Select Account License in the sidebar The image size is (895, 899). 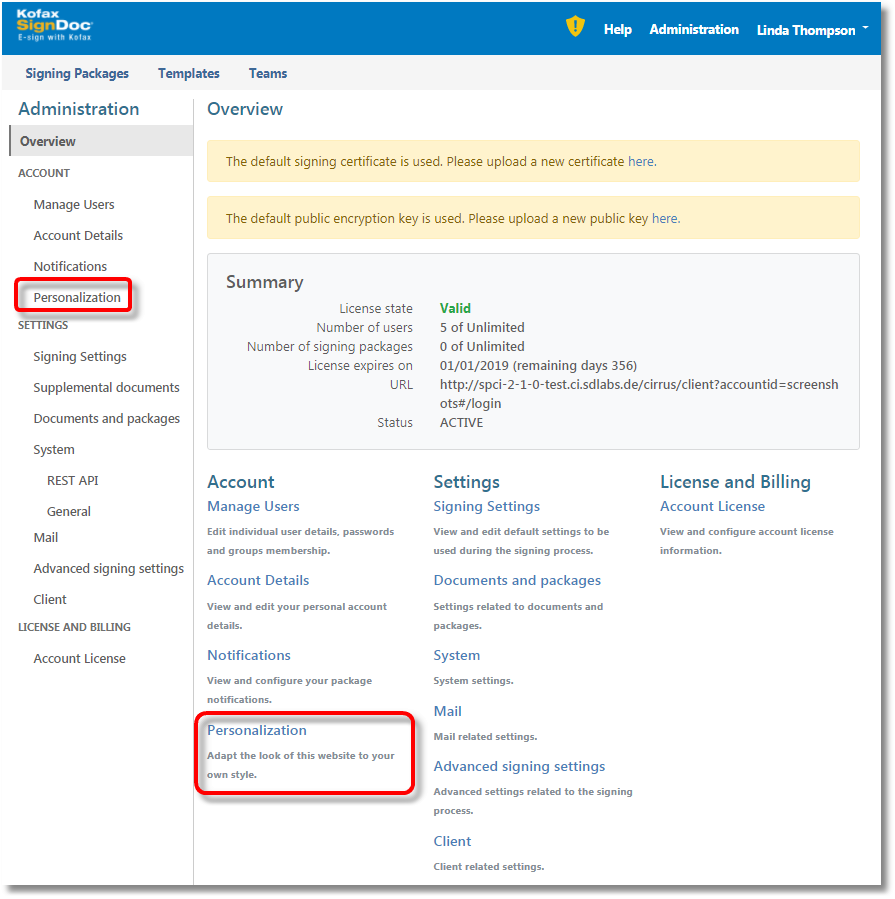(x=80, y=658)
